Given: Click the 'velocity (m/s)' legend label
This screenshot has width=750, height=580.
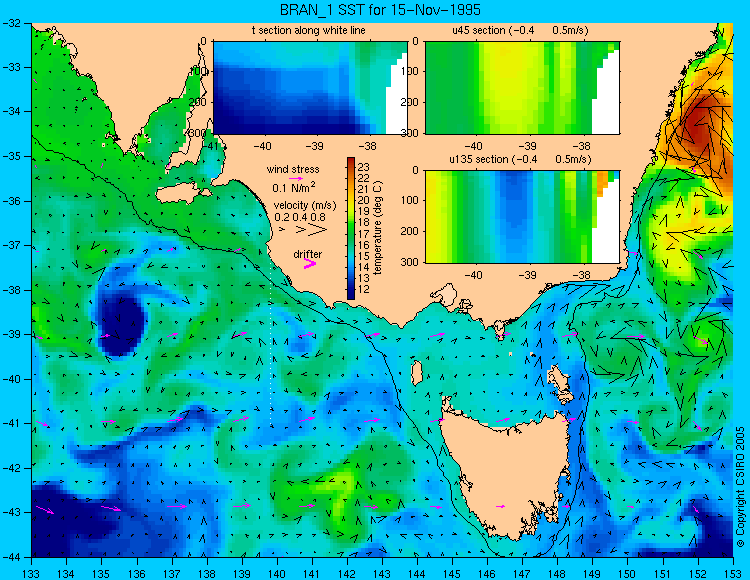Looking at the screenshot, I should [x=305, y=205].
